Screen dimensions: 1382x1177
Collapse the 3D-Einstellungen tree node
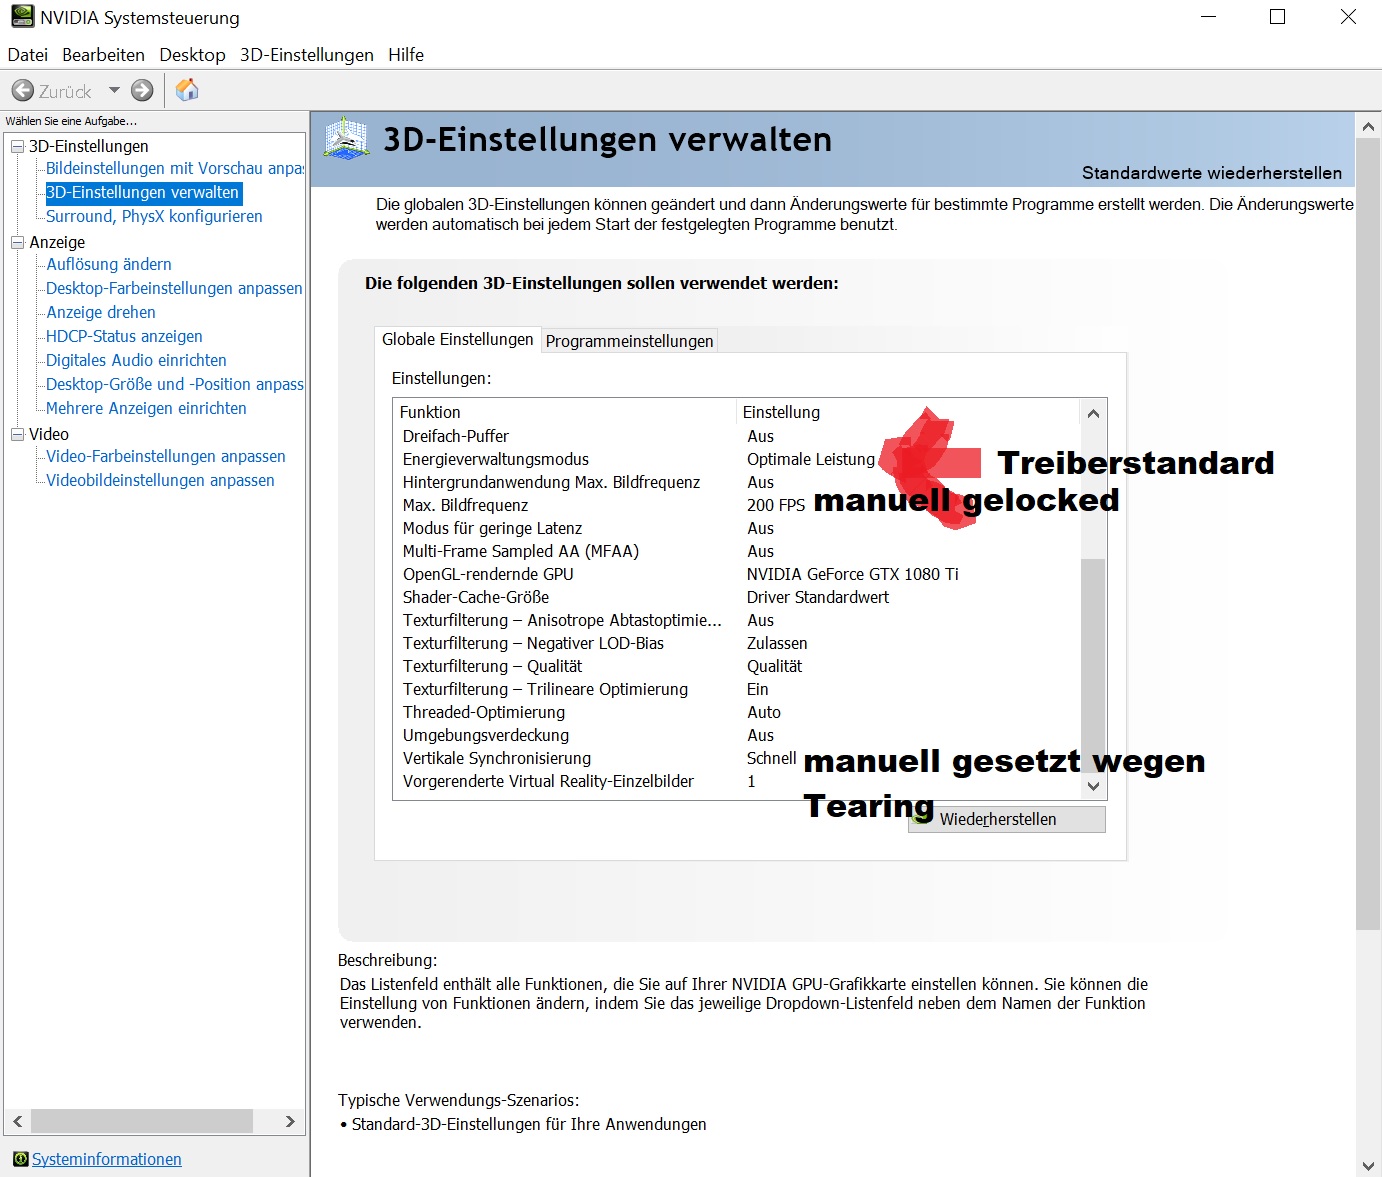17,147
